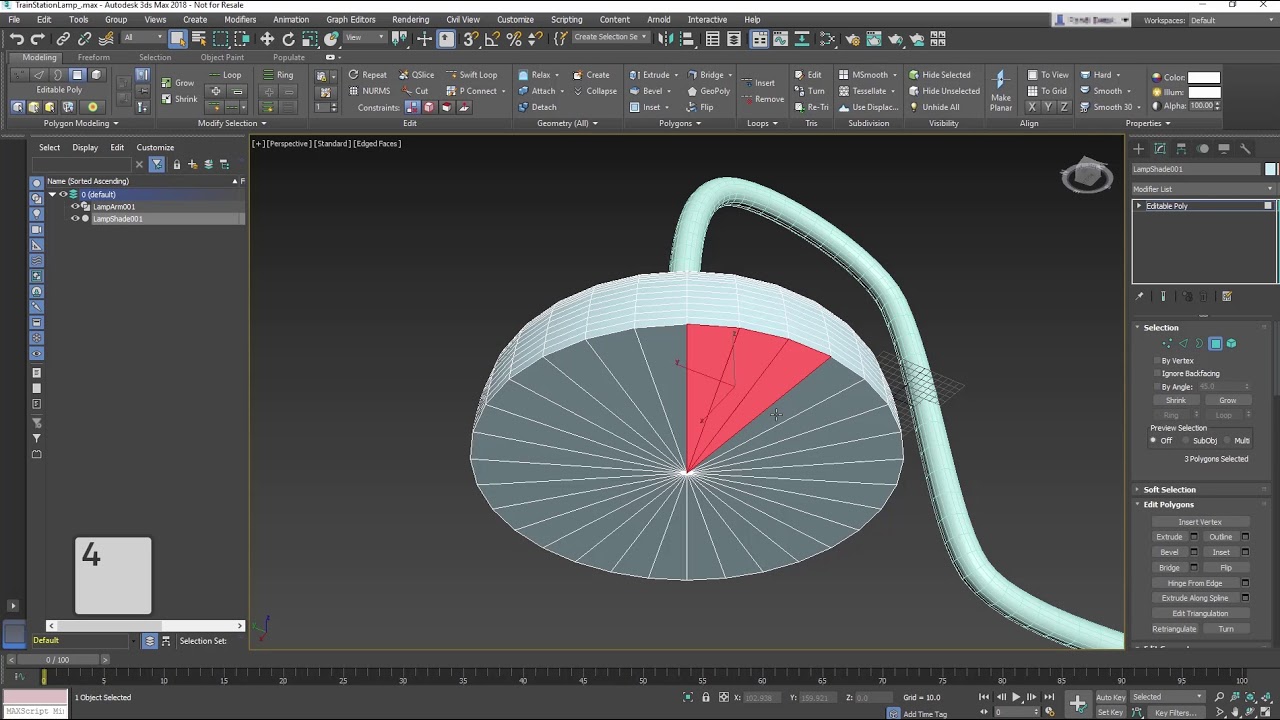Open the Modifiers menu
The height and width of the screenshot is (720, 1280).
[240, 19]
